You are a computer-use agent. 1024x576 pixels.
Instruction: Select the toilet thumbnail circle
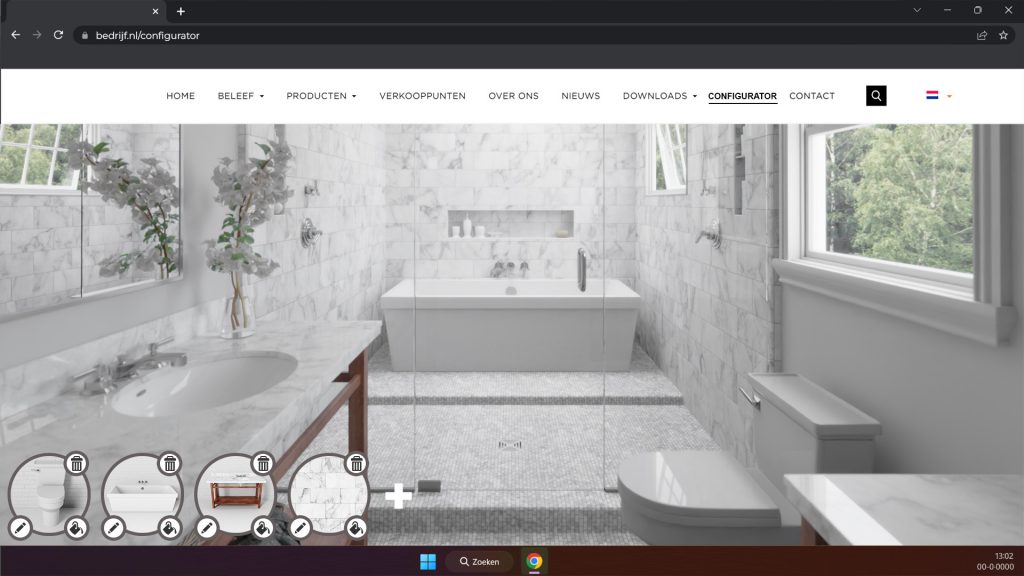coord(48,494)
